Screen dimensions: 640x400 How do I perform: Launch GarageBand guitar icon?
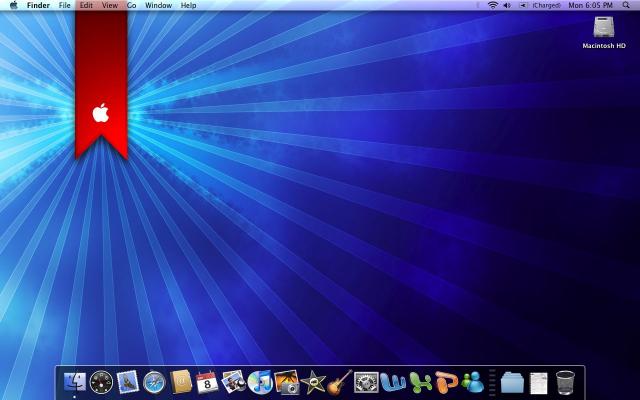click(x=339, y=382)
